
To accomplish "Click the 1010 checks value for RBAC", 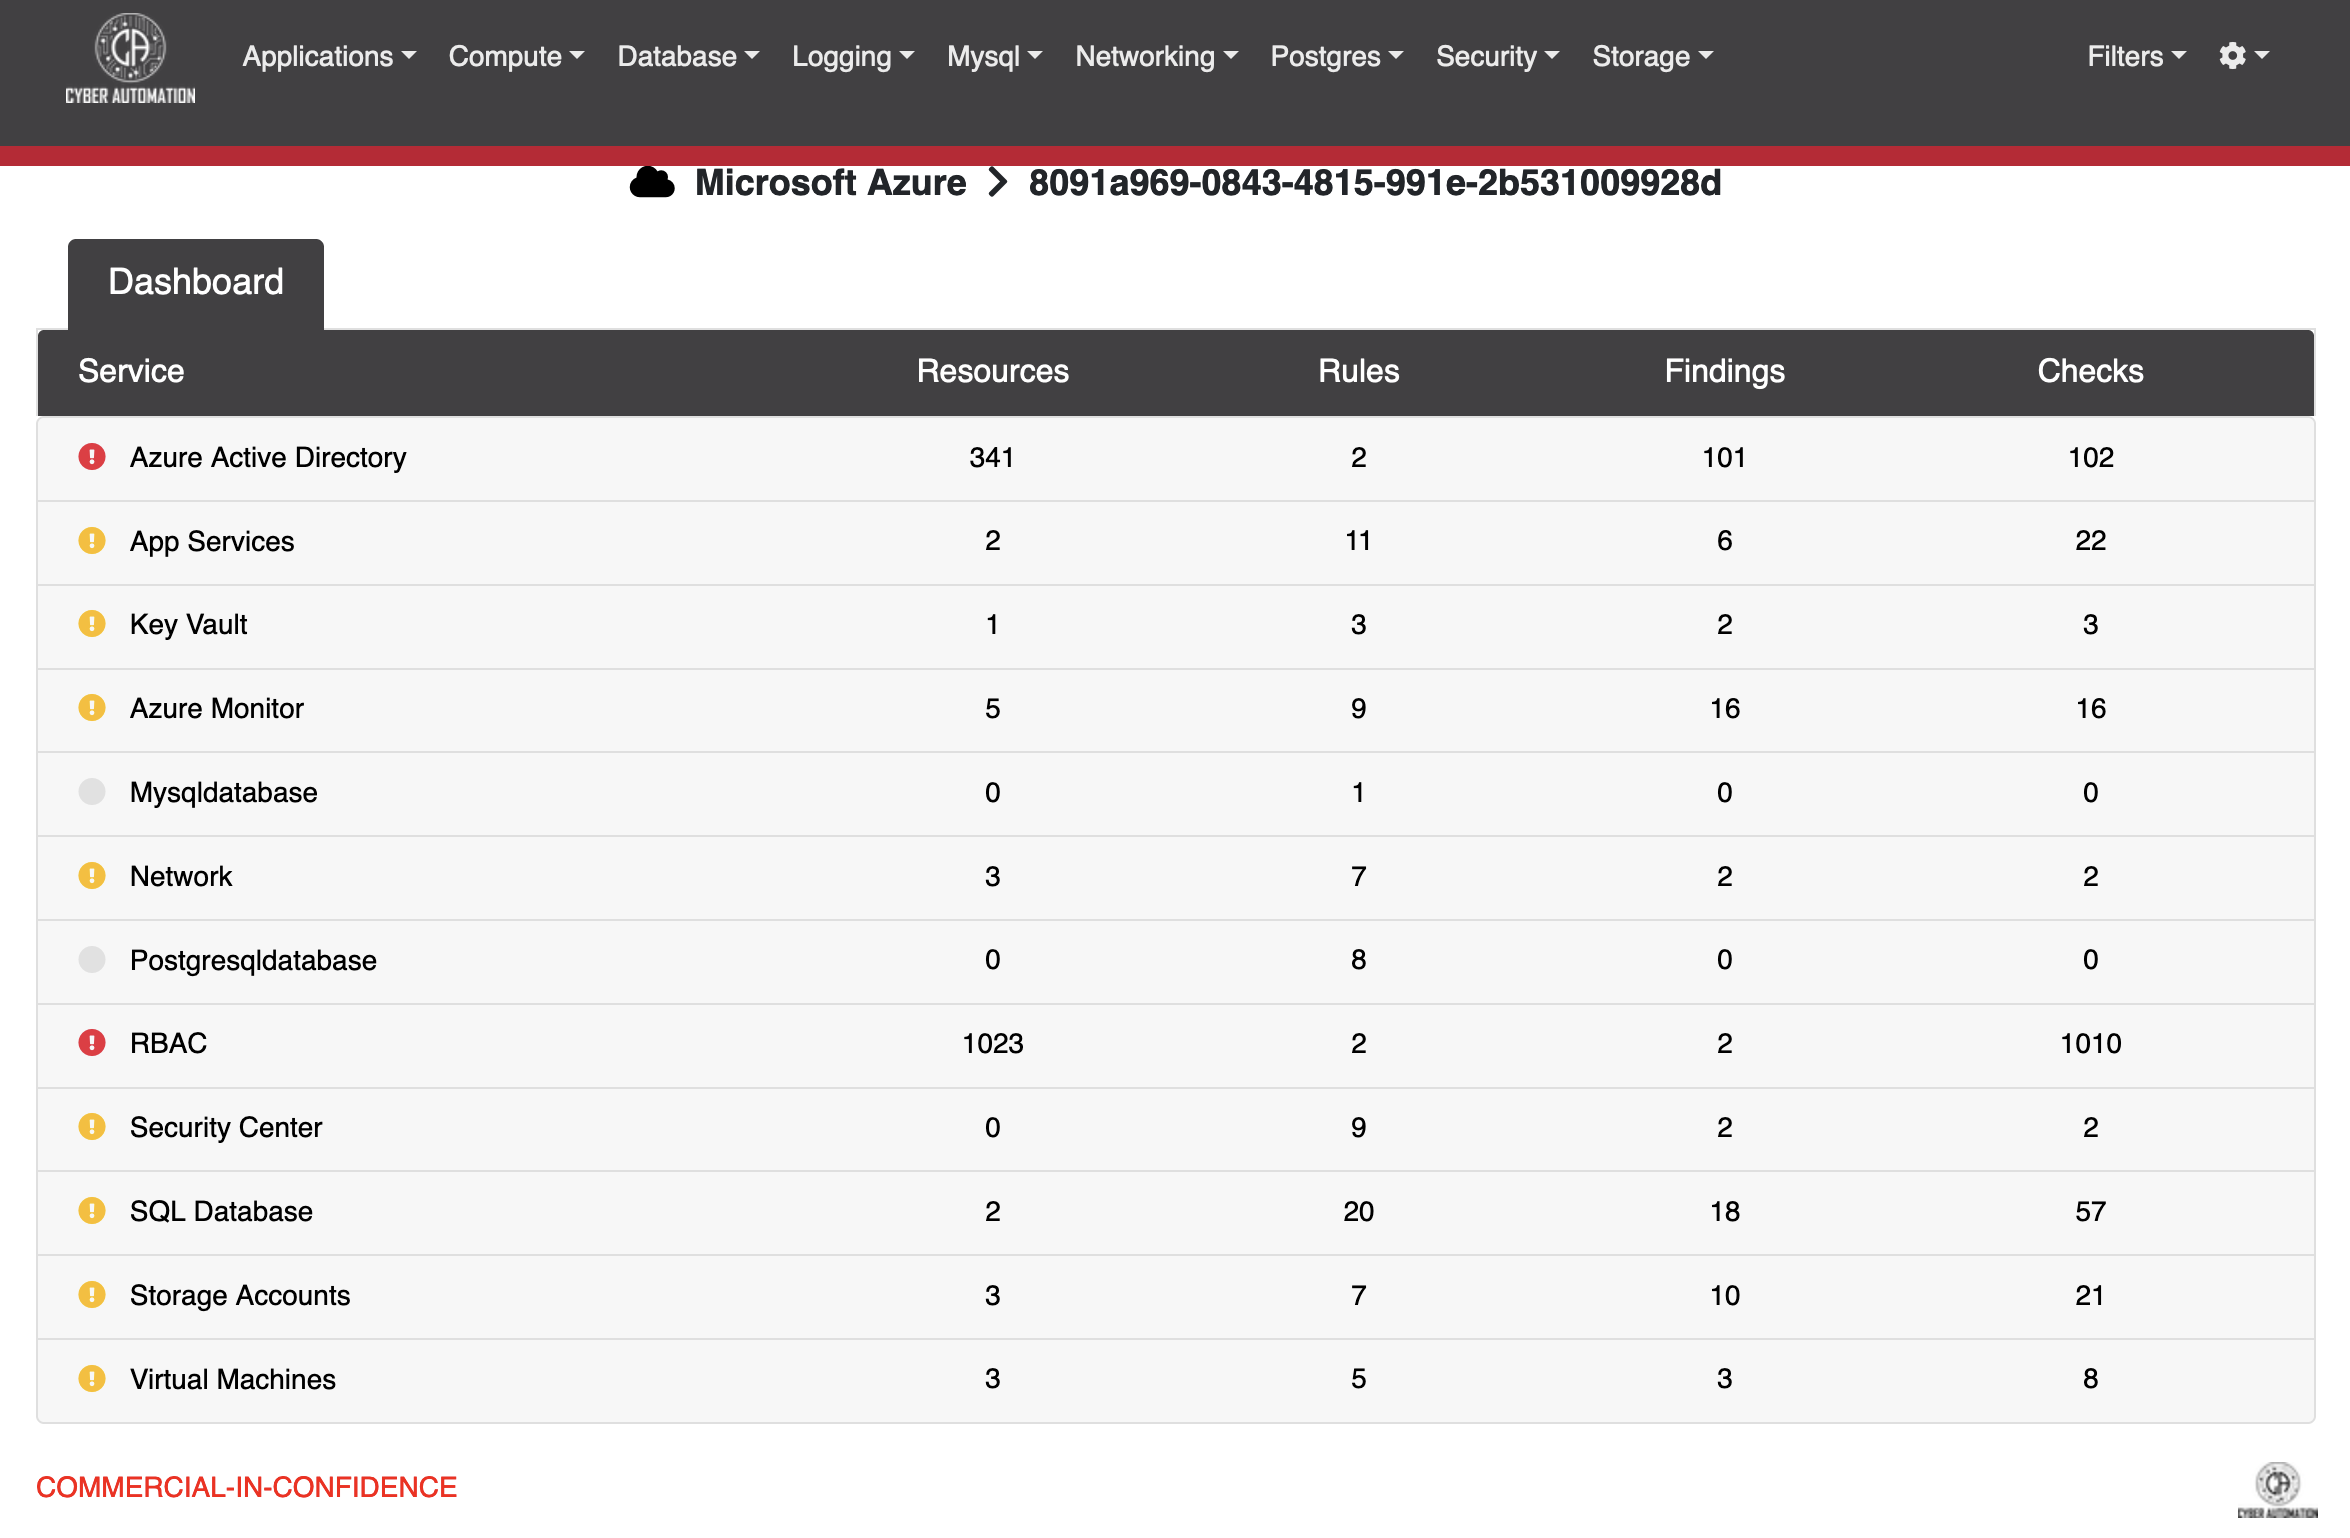I will tap(2090, 1043).
